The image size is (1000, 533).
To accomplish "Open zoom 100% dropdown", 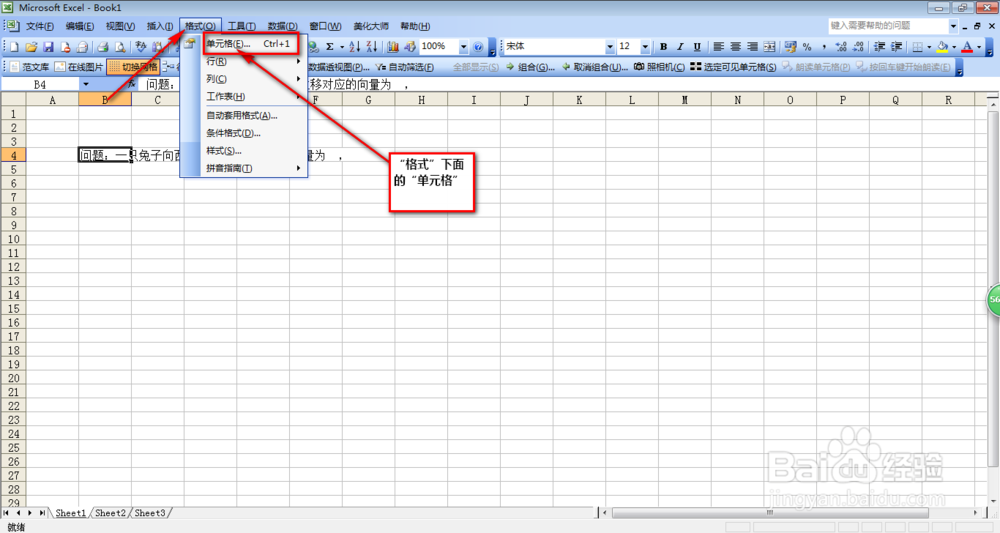I will [463, 47].
